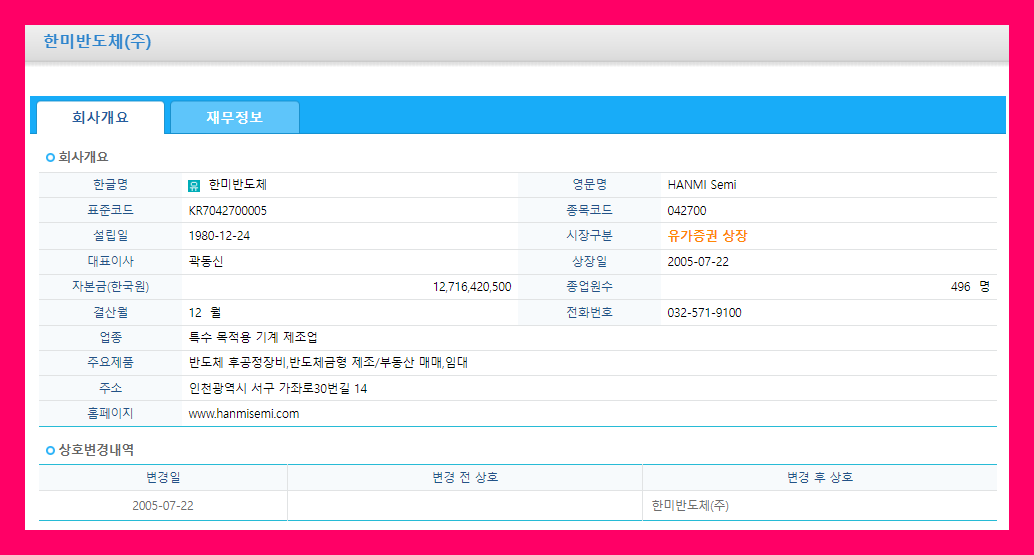Image resolution: width=1034 pixels, height=555 pixels.
Task: Click the 홈페이지 row label
Action: point(110,414)
